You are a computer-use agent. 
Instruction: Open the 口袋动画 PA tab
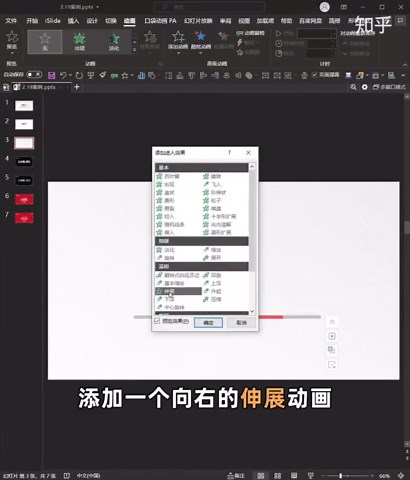coord(160,21)
